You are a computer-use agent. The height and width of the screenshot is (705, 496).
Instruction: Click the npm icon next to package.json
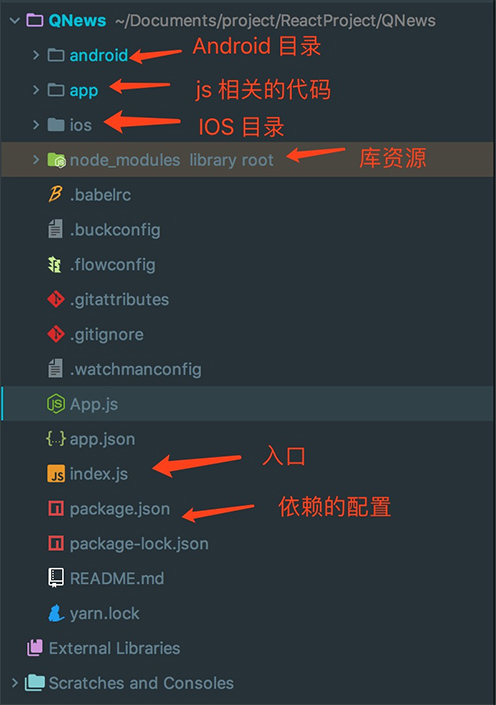coord(56,509)
